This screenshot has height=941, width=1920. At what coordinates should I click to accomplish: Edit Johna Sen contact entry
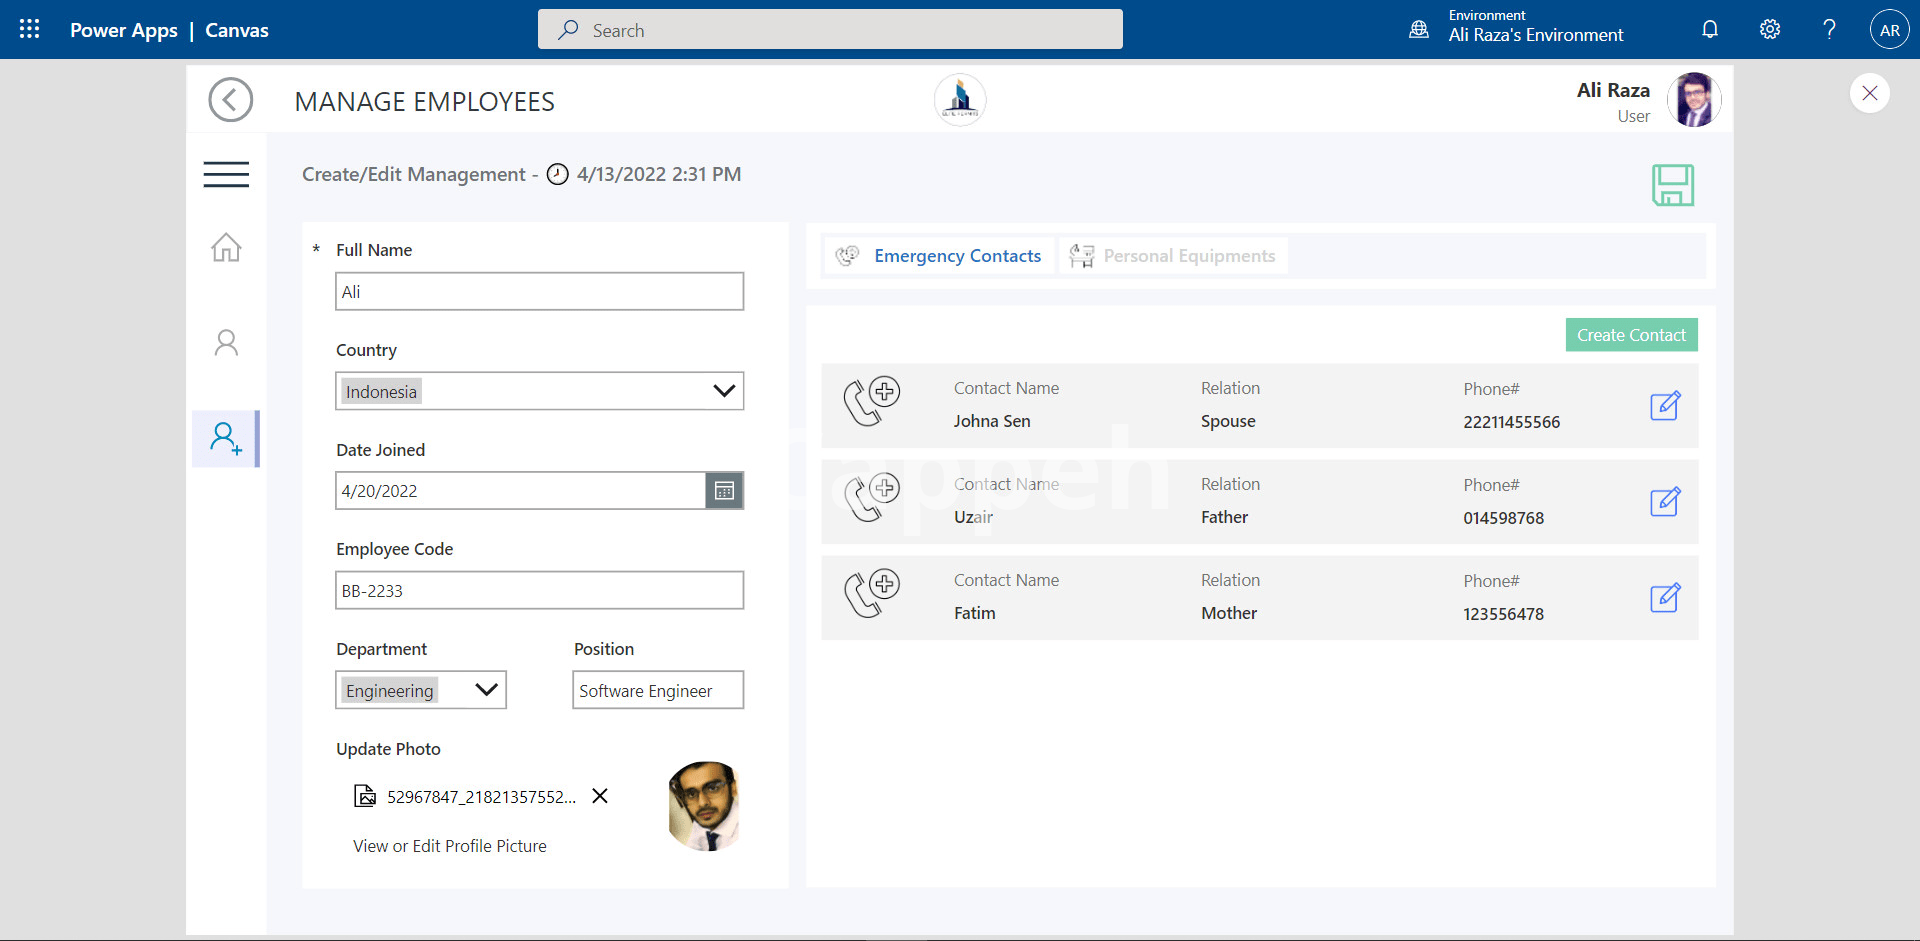pyautogui.click(x=1664, y=406)
